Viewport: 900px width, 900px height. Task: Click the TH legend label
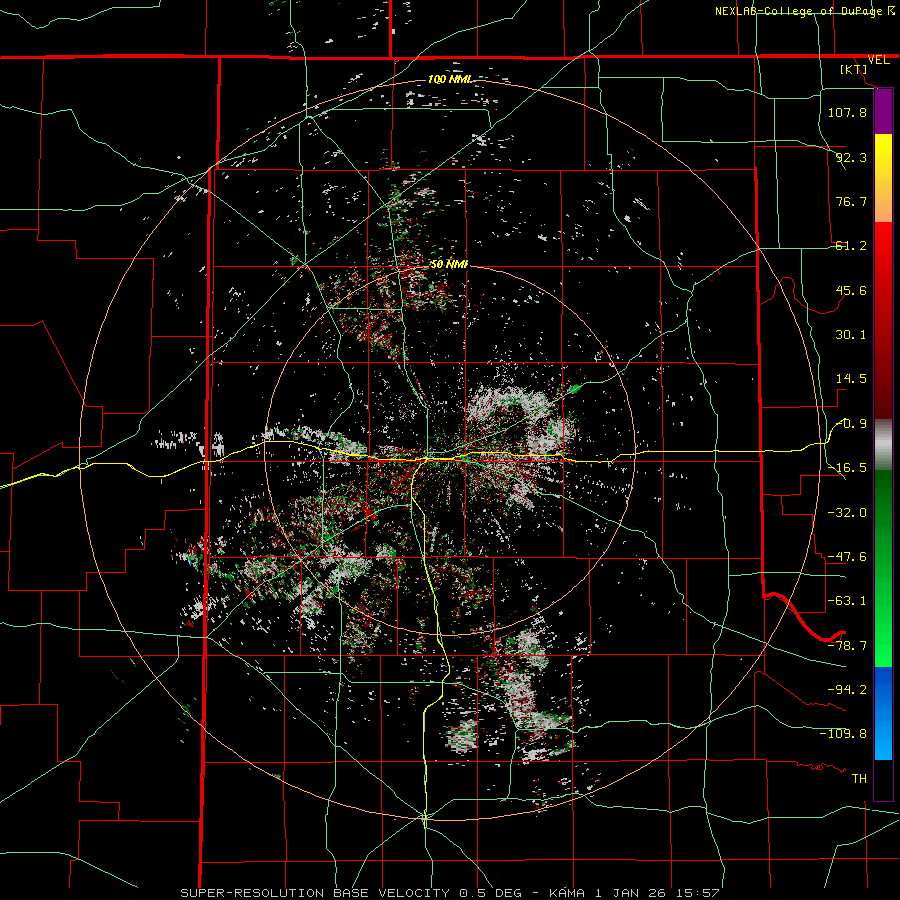(859, 779)
